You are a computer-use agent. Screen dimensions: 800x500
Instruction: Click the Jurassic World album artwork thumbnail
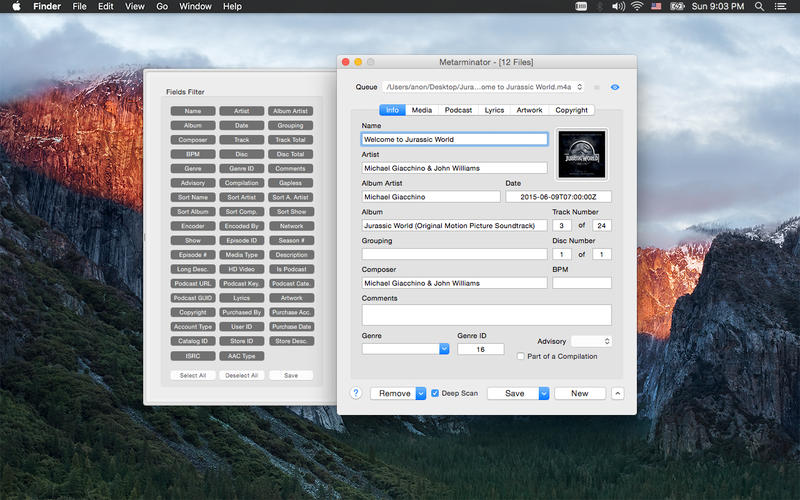[582, 154]
